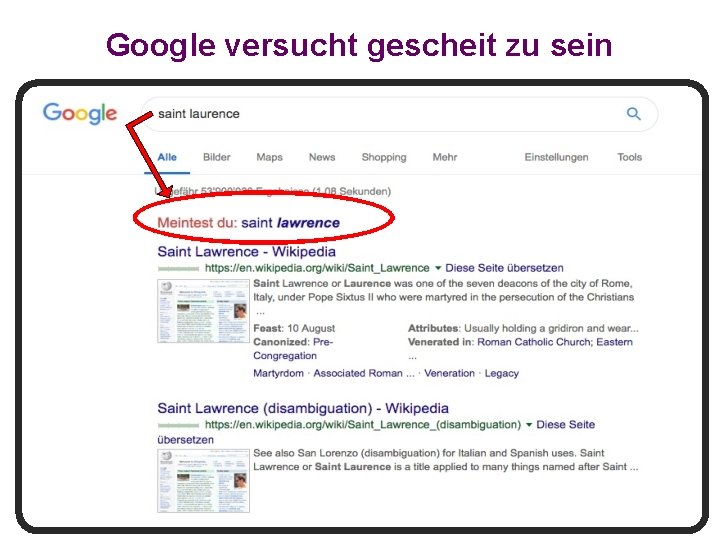The height and width of the screenshot is (540, 720).
Task: Open Saint Lawrence - Wikipedia result
Action: (x=247, y=252)
